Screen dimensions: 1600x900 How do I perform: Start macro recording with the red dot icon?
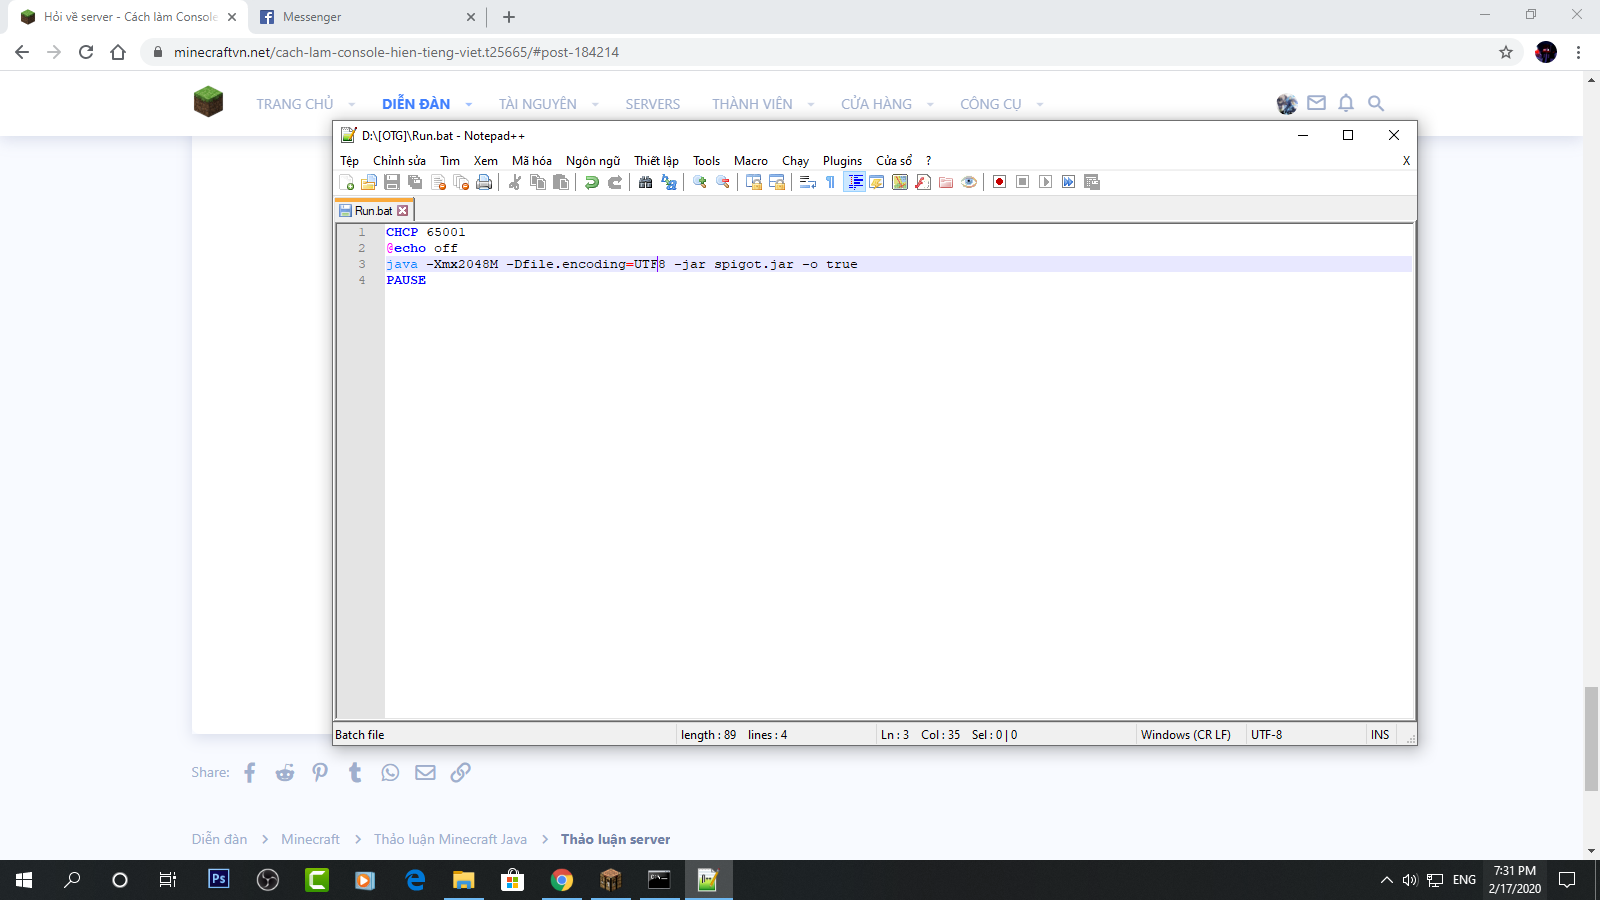[x=999, y=182]
